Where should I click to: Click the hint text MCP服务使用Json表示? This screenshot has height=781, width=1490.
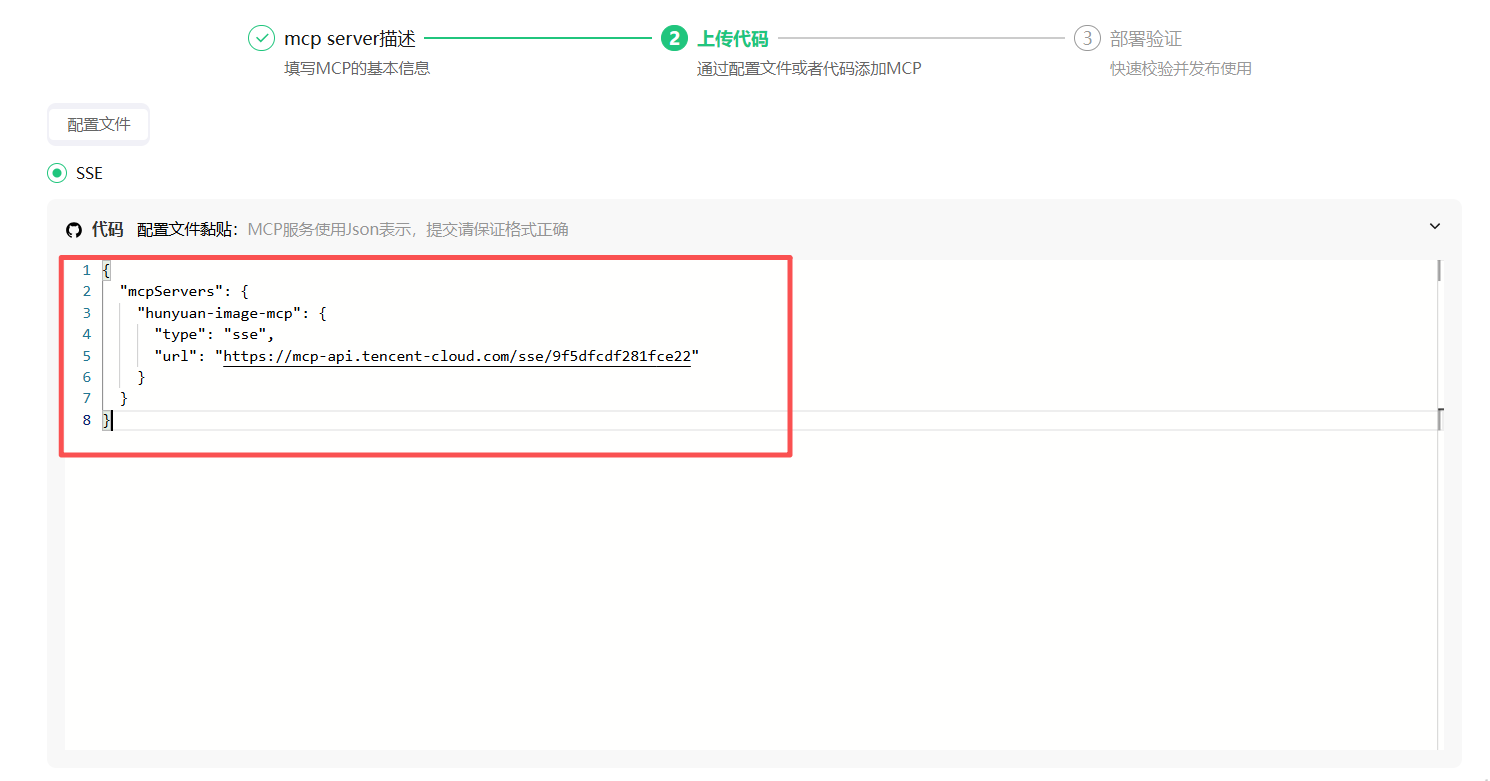click(332, 230)
